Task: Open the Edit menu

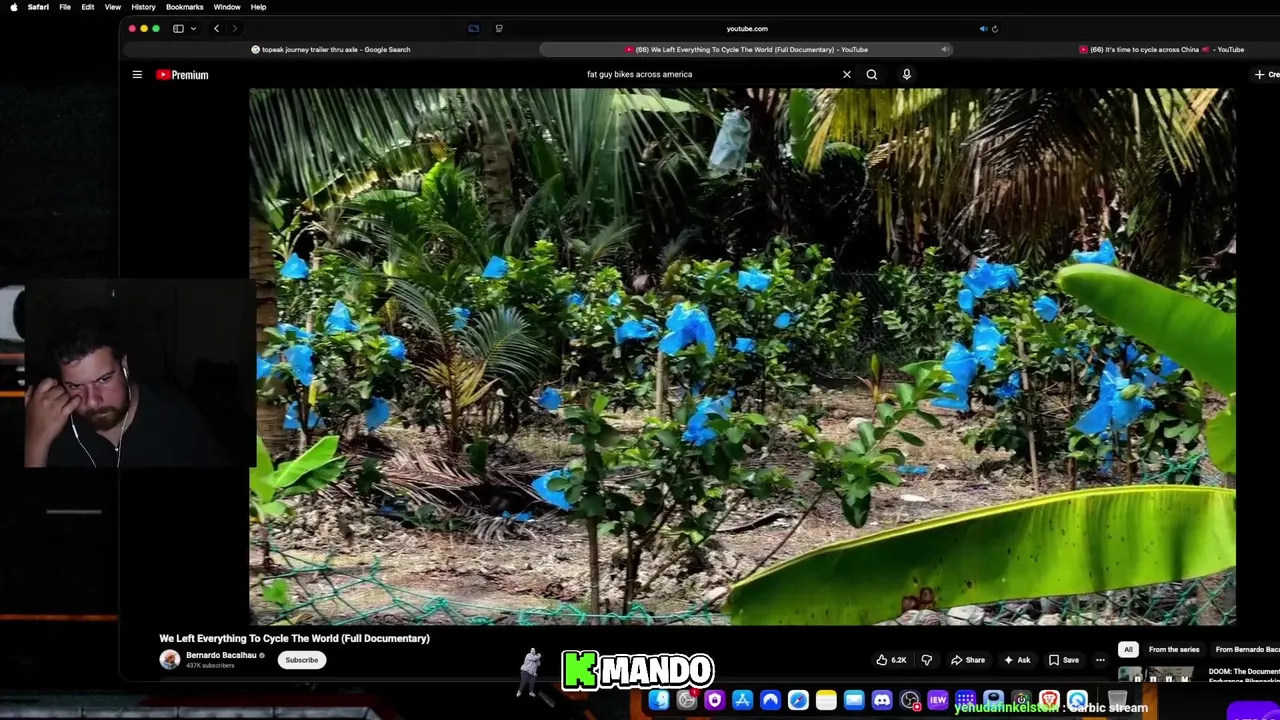Action: (88, 7)
